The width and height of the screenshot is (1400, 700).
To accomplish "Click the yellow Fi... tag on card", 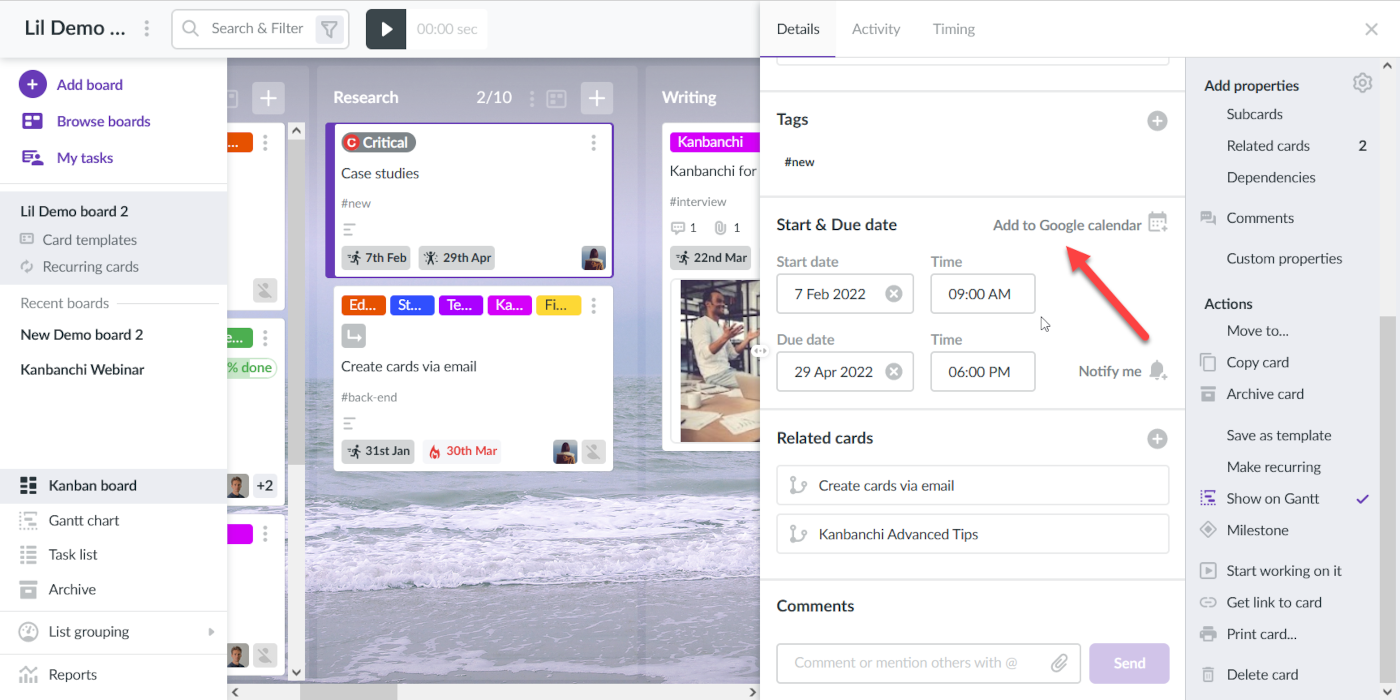I will tap(558, 305).
